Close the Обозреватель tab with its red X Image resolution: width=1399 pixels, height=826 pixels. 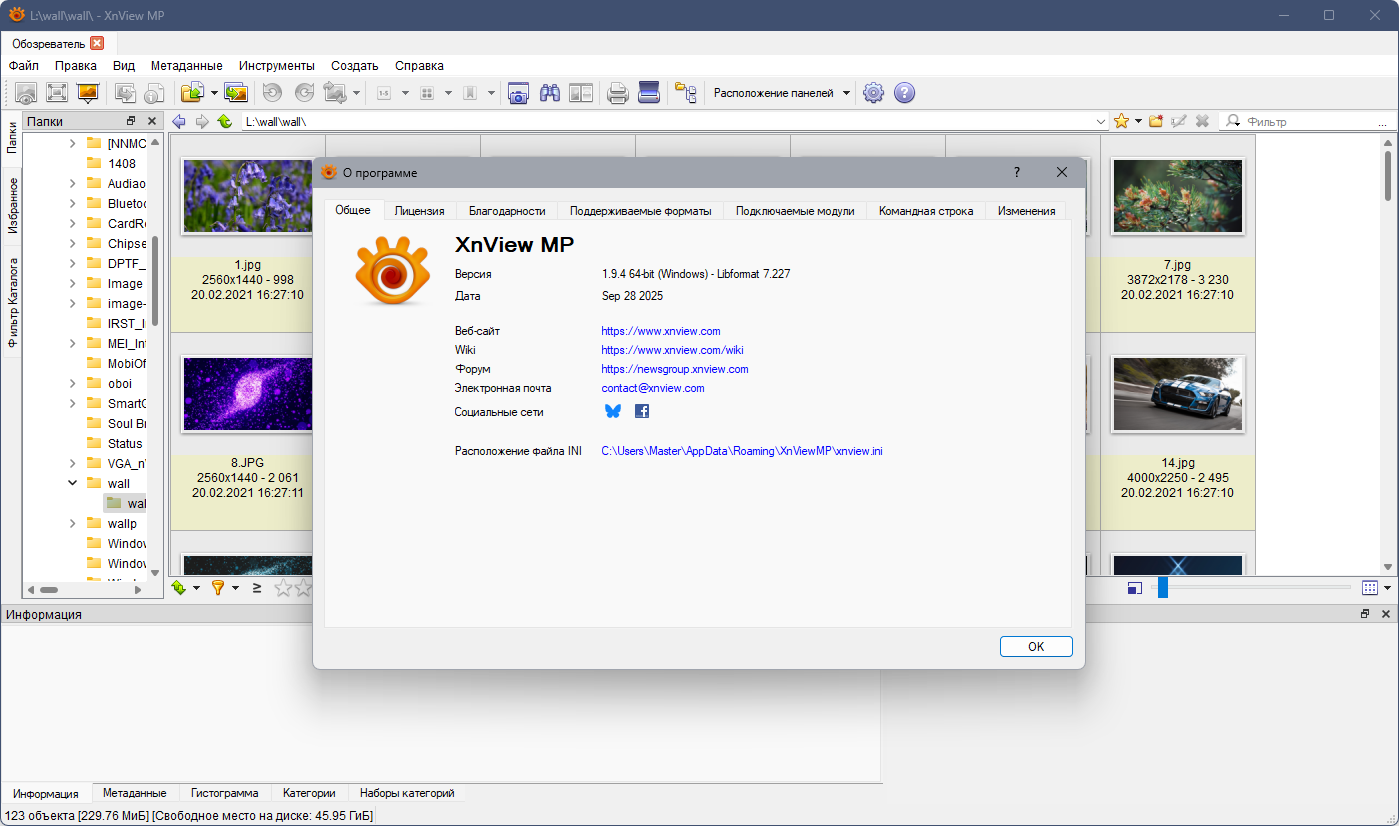click(x=97, y=43)
